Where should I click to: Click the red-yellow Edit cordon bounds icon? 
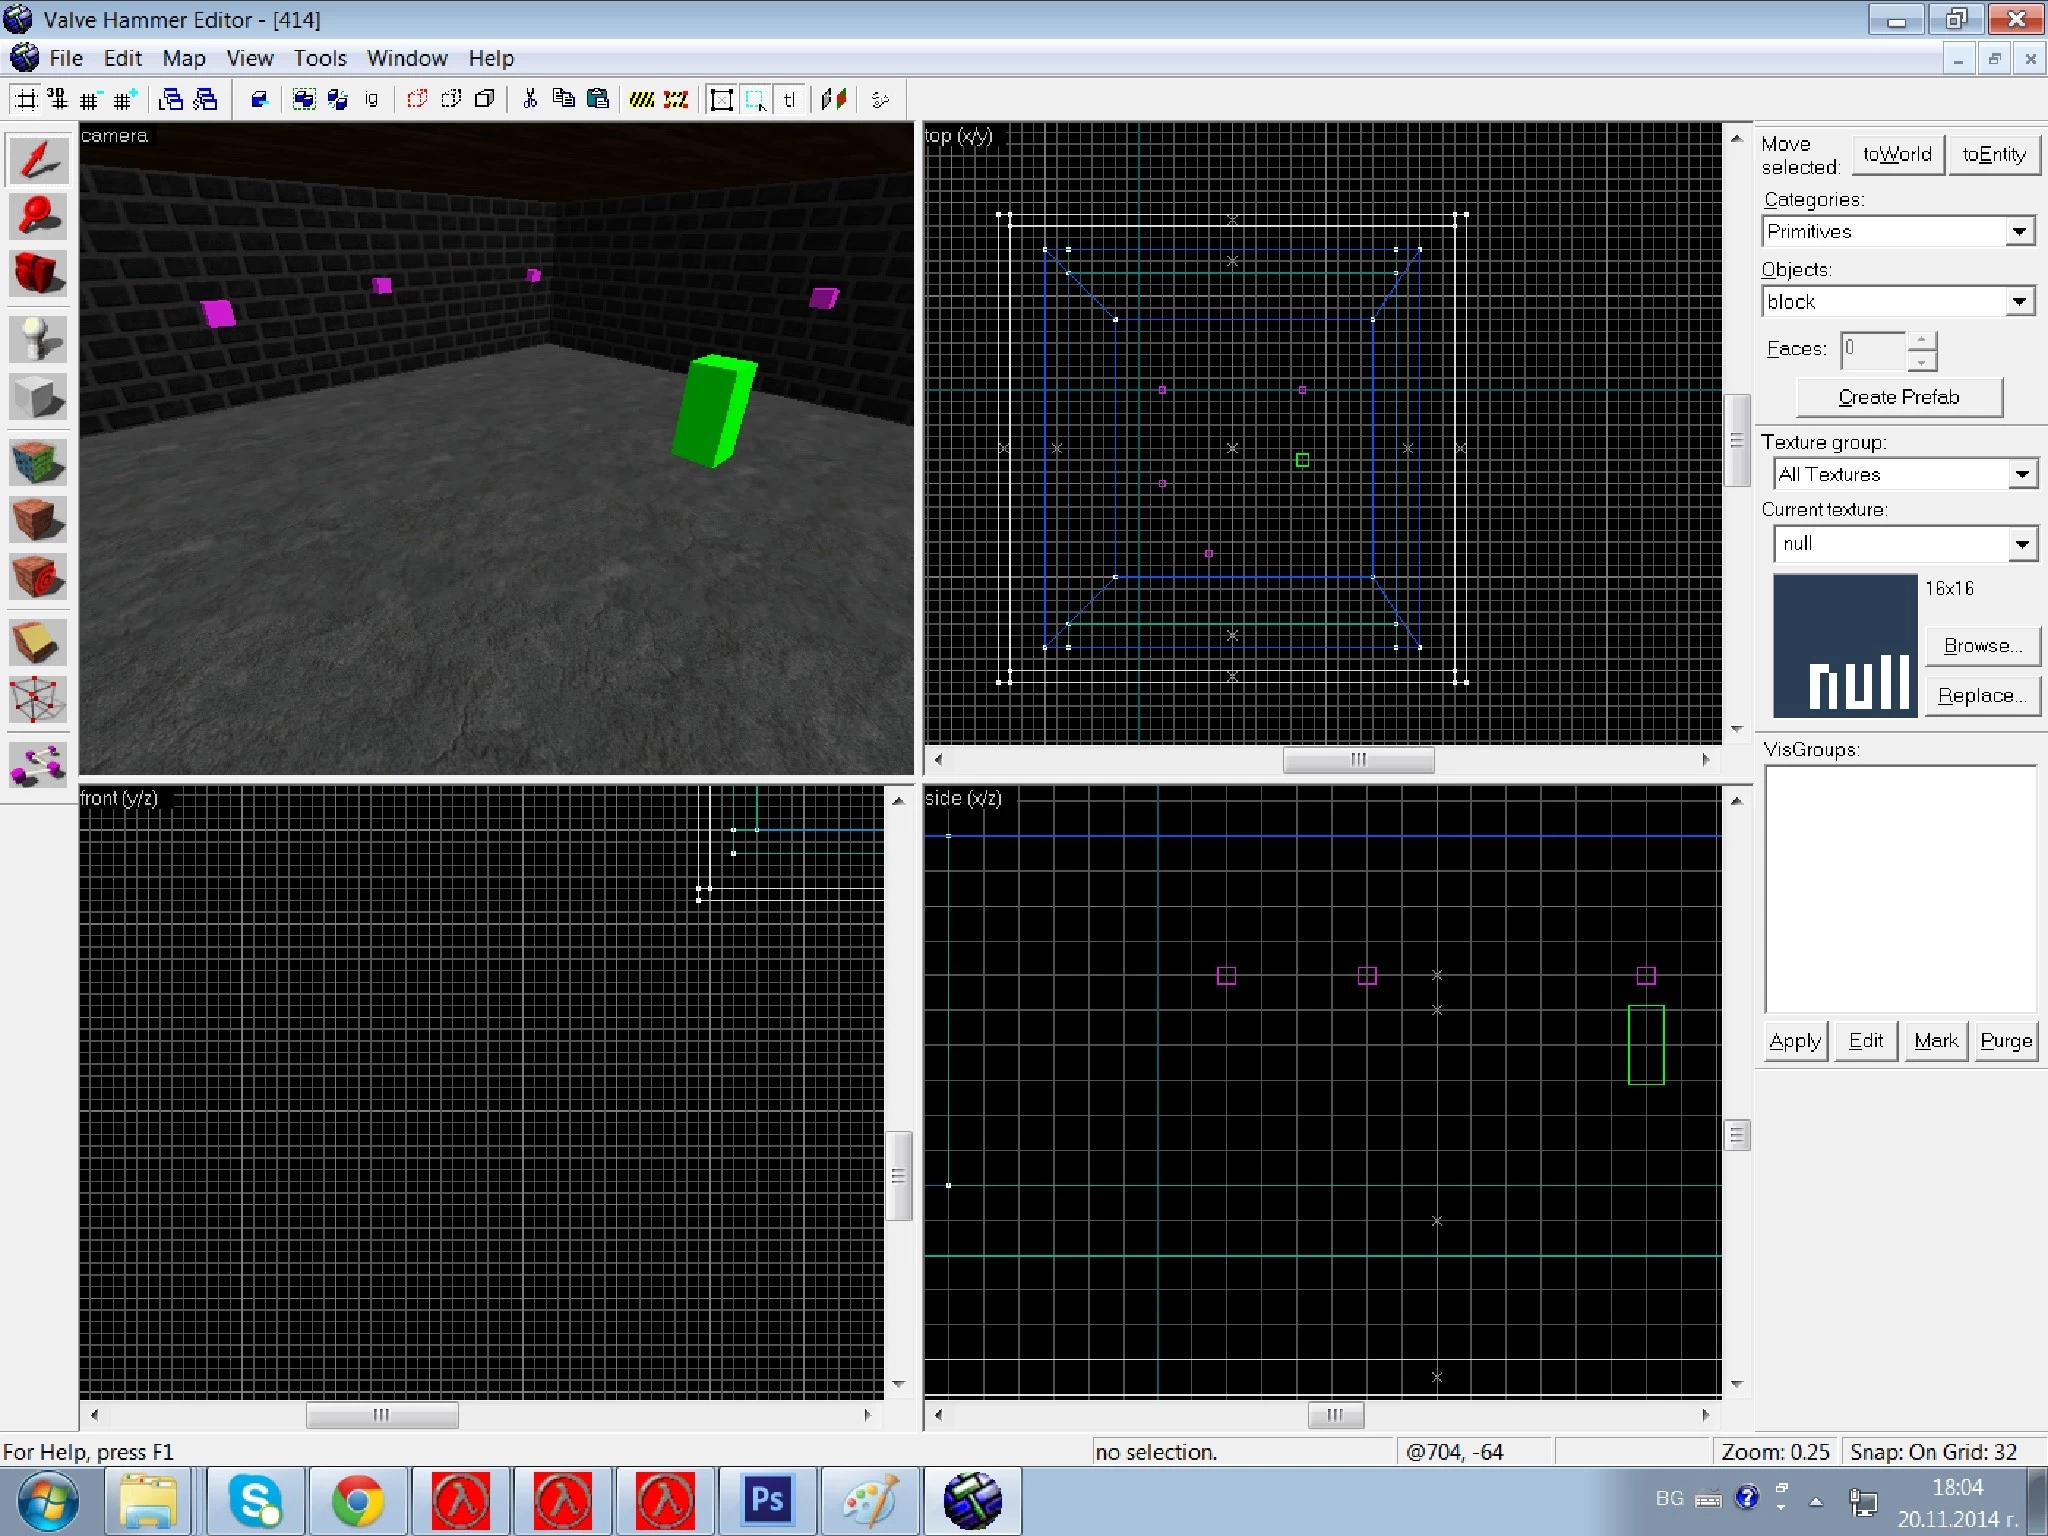(x=676, y=99)
